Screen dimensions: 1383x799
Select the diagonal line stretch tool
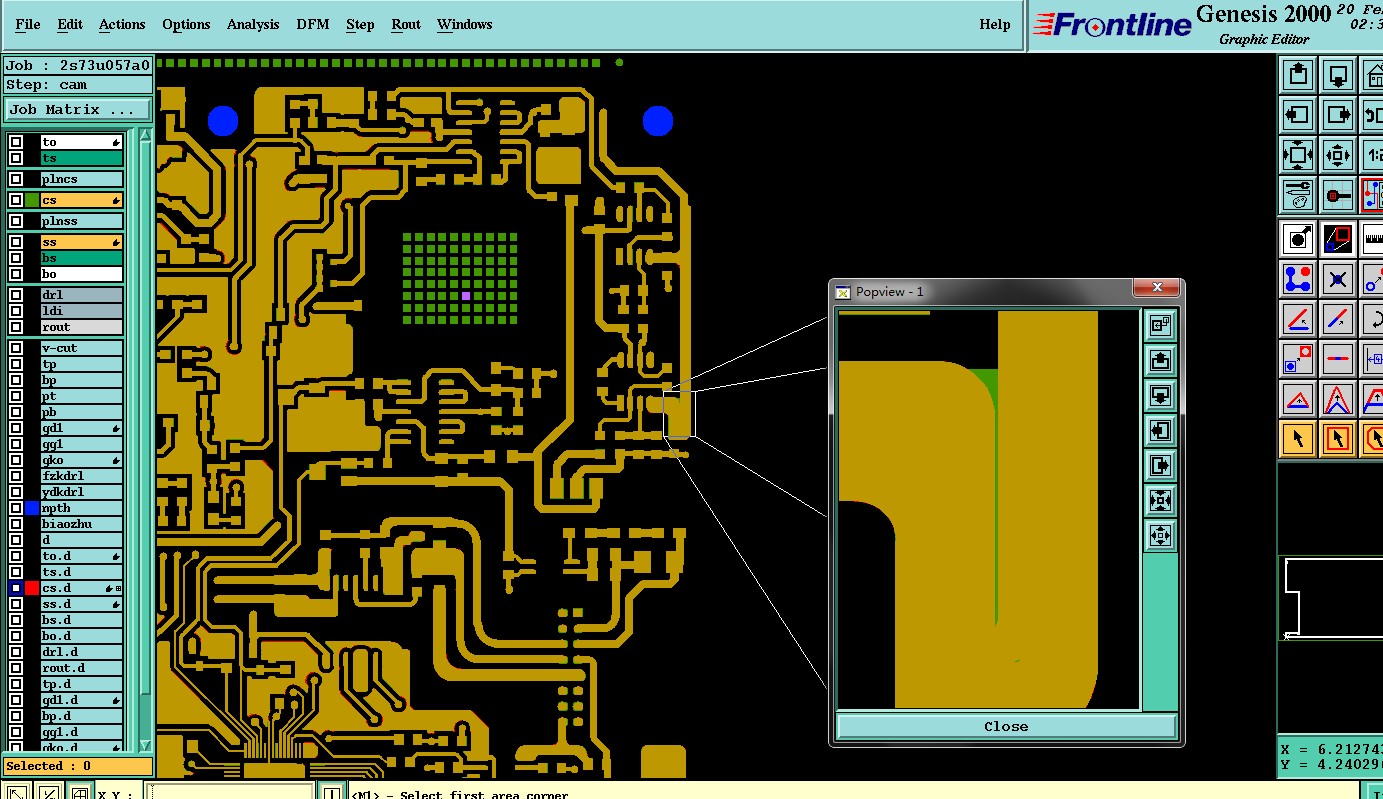(x=1338, y=319)
